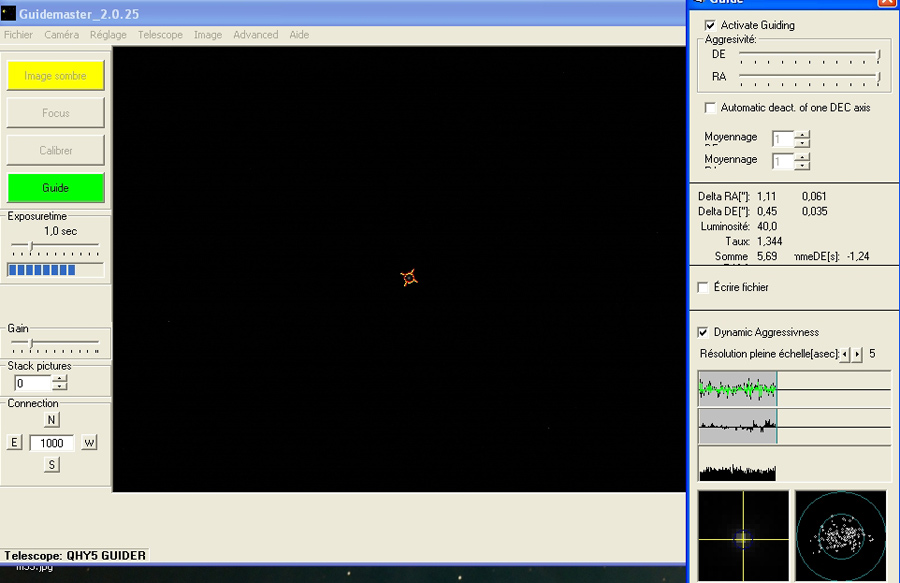Click the Gain slider
This screenshot has height=583, width=900.
pos(55,346)
